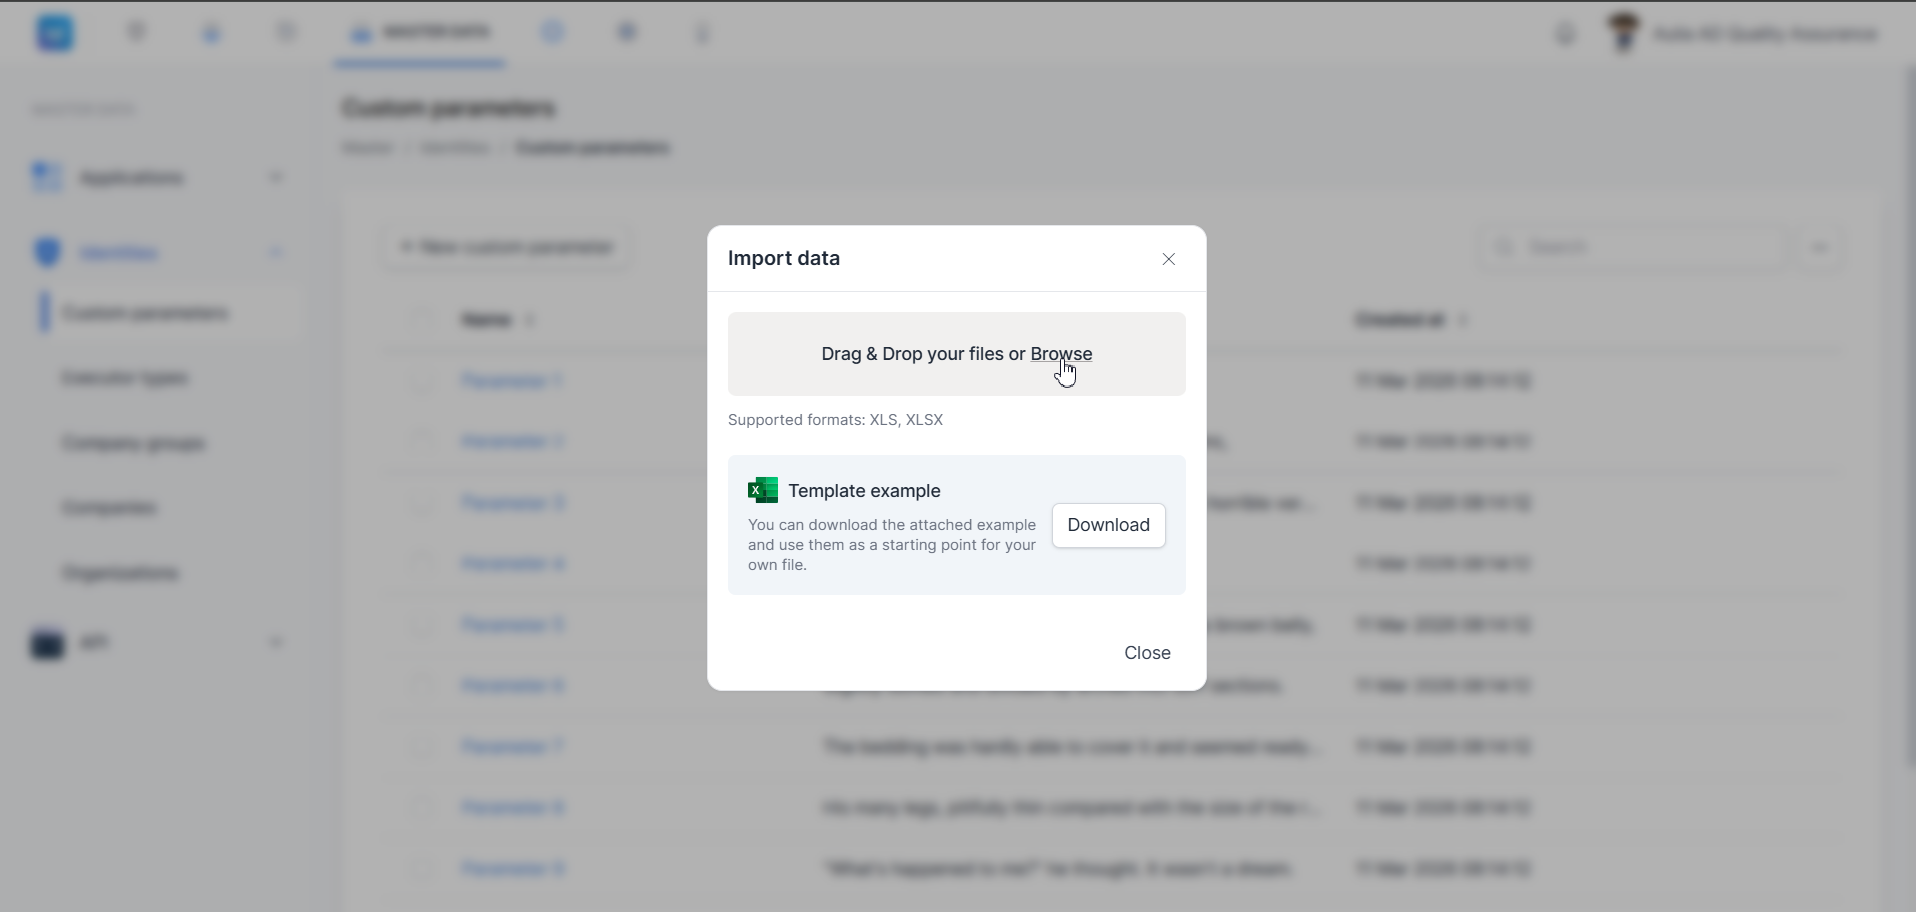Open the Parameter 8 link

(512, 808)
